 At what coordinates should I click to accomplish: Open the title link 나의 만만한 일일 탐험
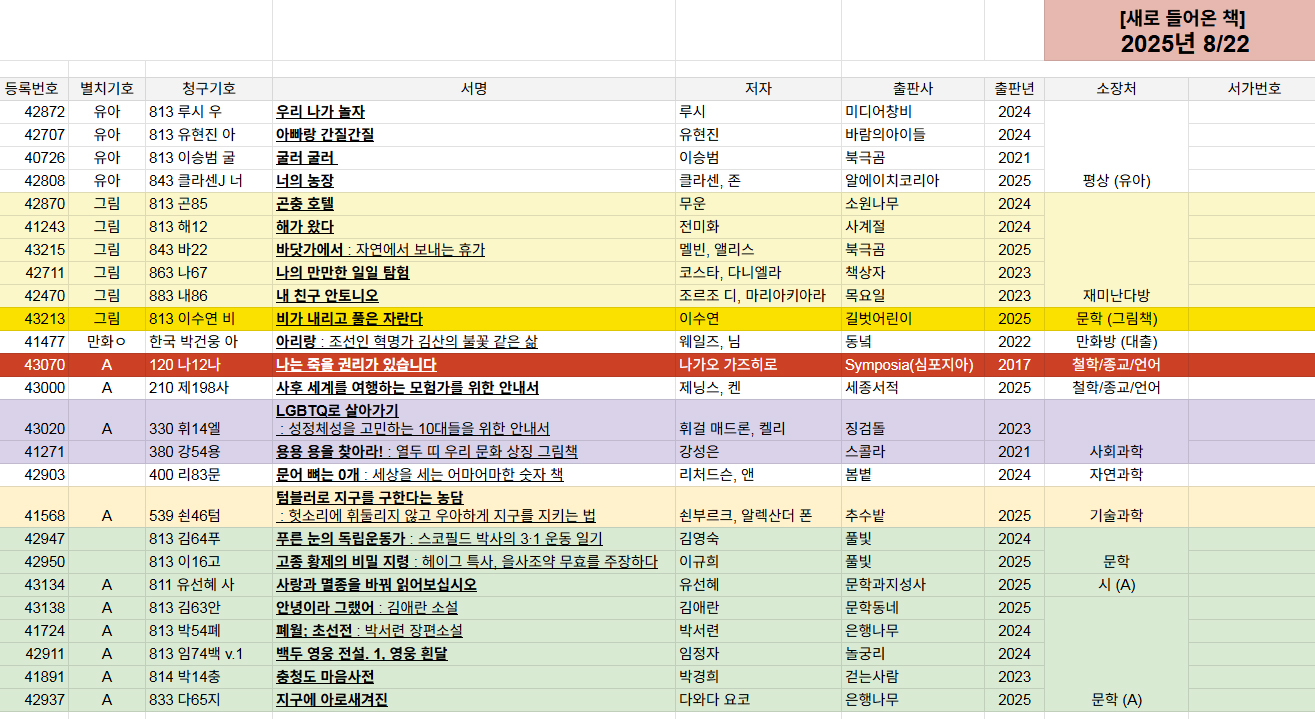pos(342,273)
